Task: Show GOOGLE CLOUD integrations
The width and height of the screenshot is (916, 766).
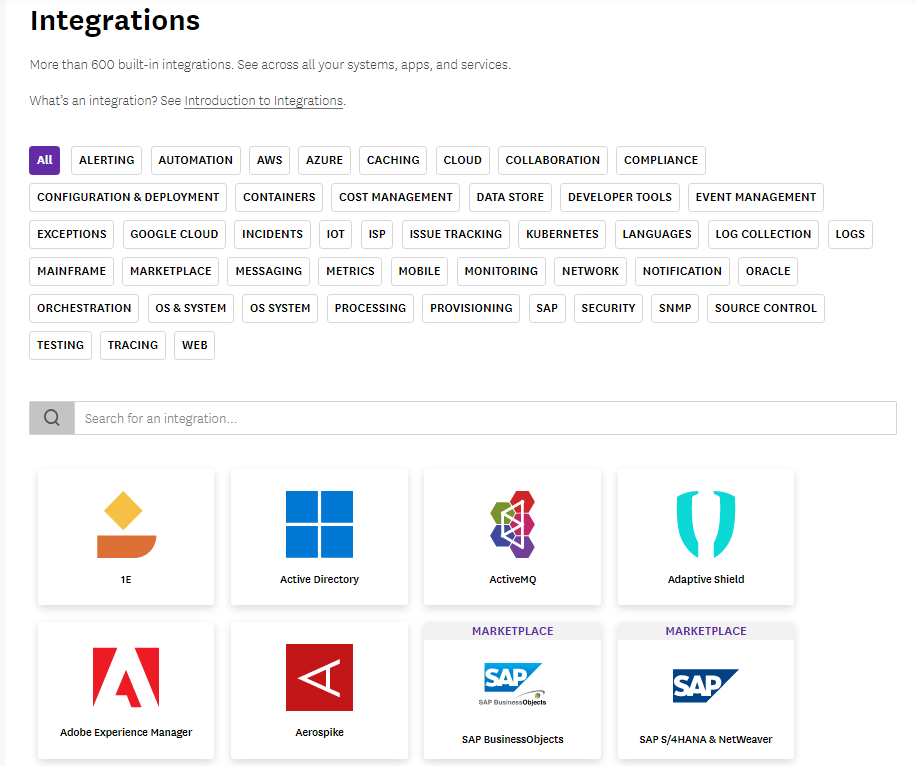Action: (174, 234)
